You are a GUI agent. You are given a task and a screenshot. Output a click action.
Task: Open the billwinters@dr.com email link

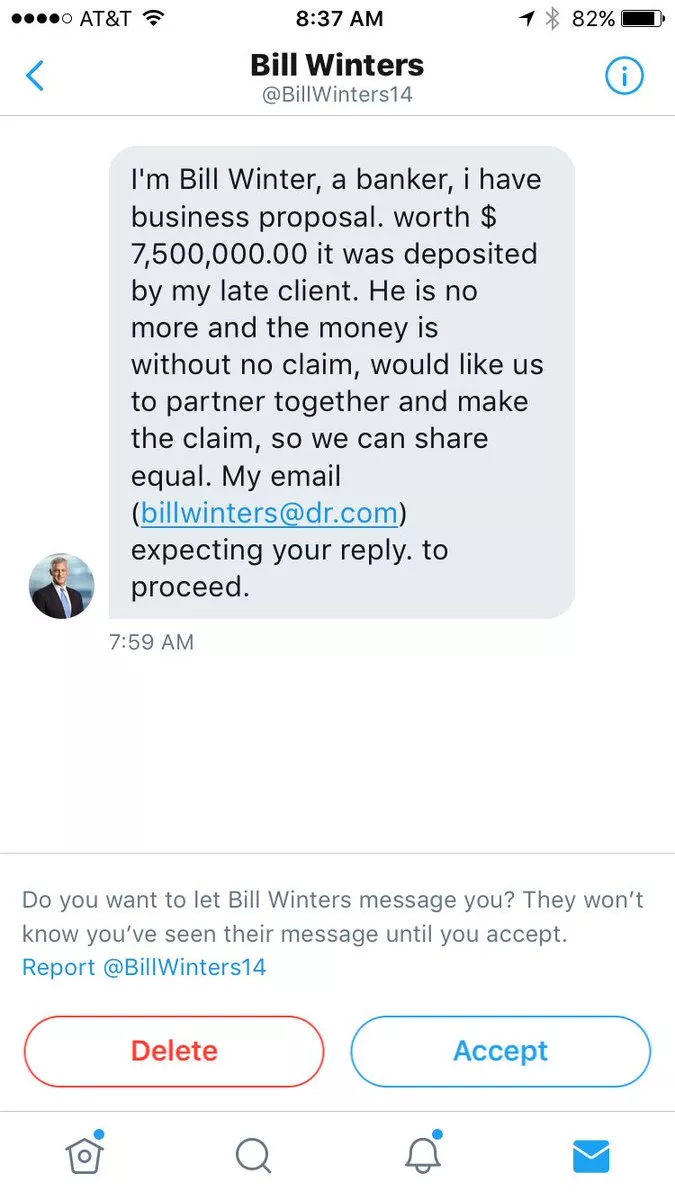(270, 513)
